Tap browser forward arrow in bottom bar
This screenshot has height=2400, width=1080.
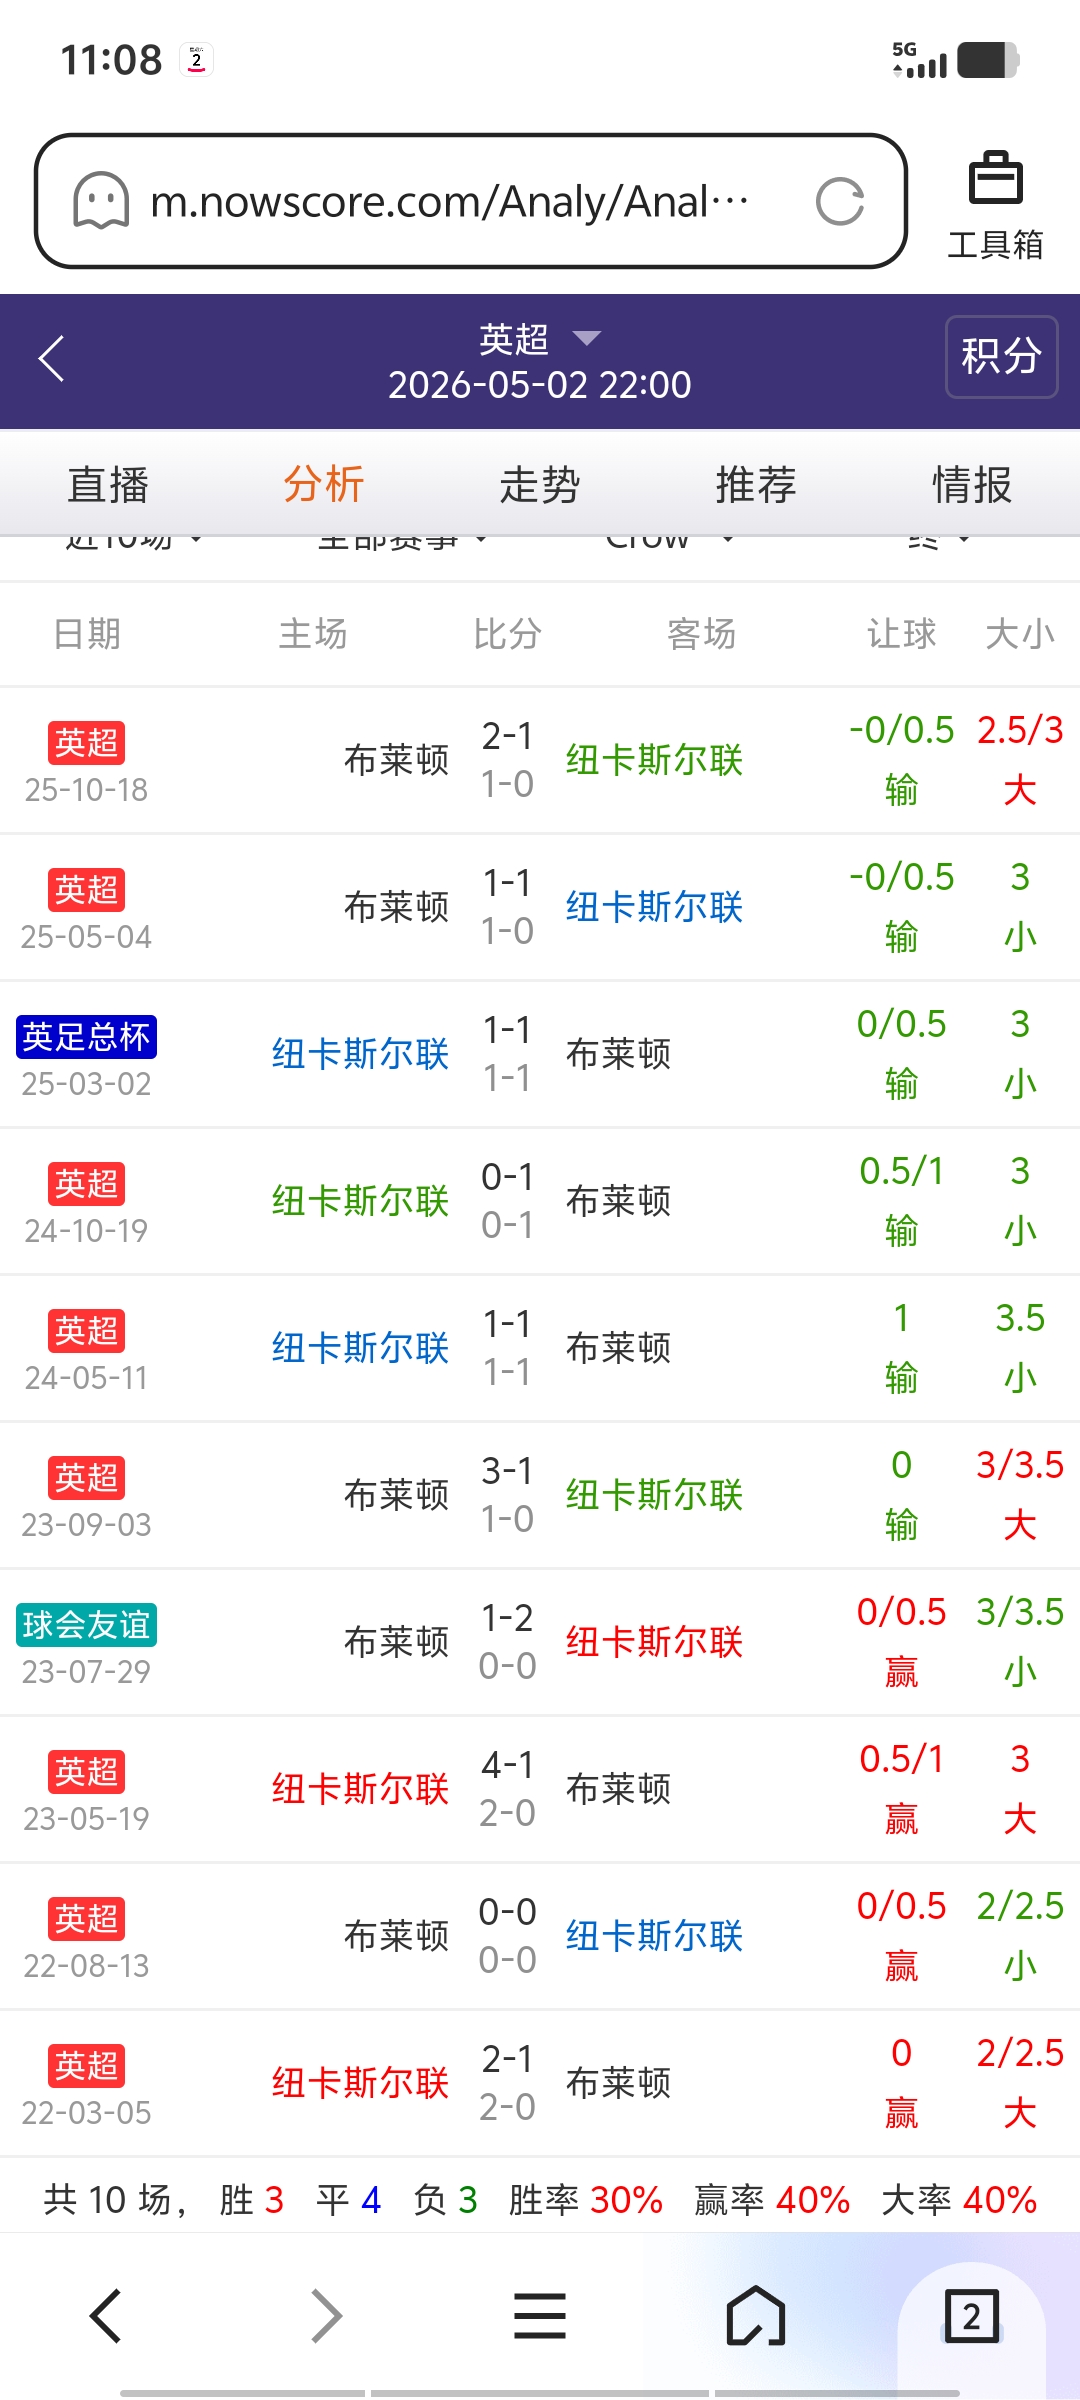(x=326, y=2316)
